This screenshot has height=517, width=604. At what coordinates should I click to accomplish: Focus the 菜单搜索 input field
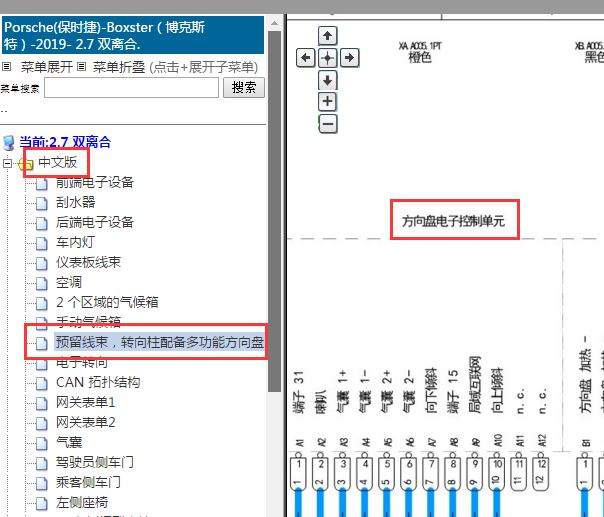(131, 87)
